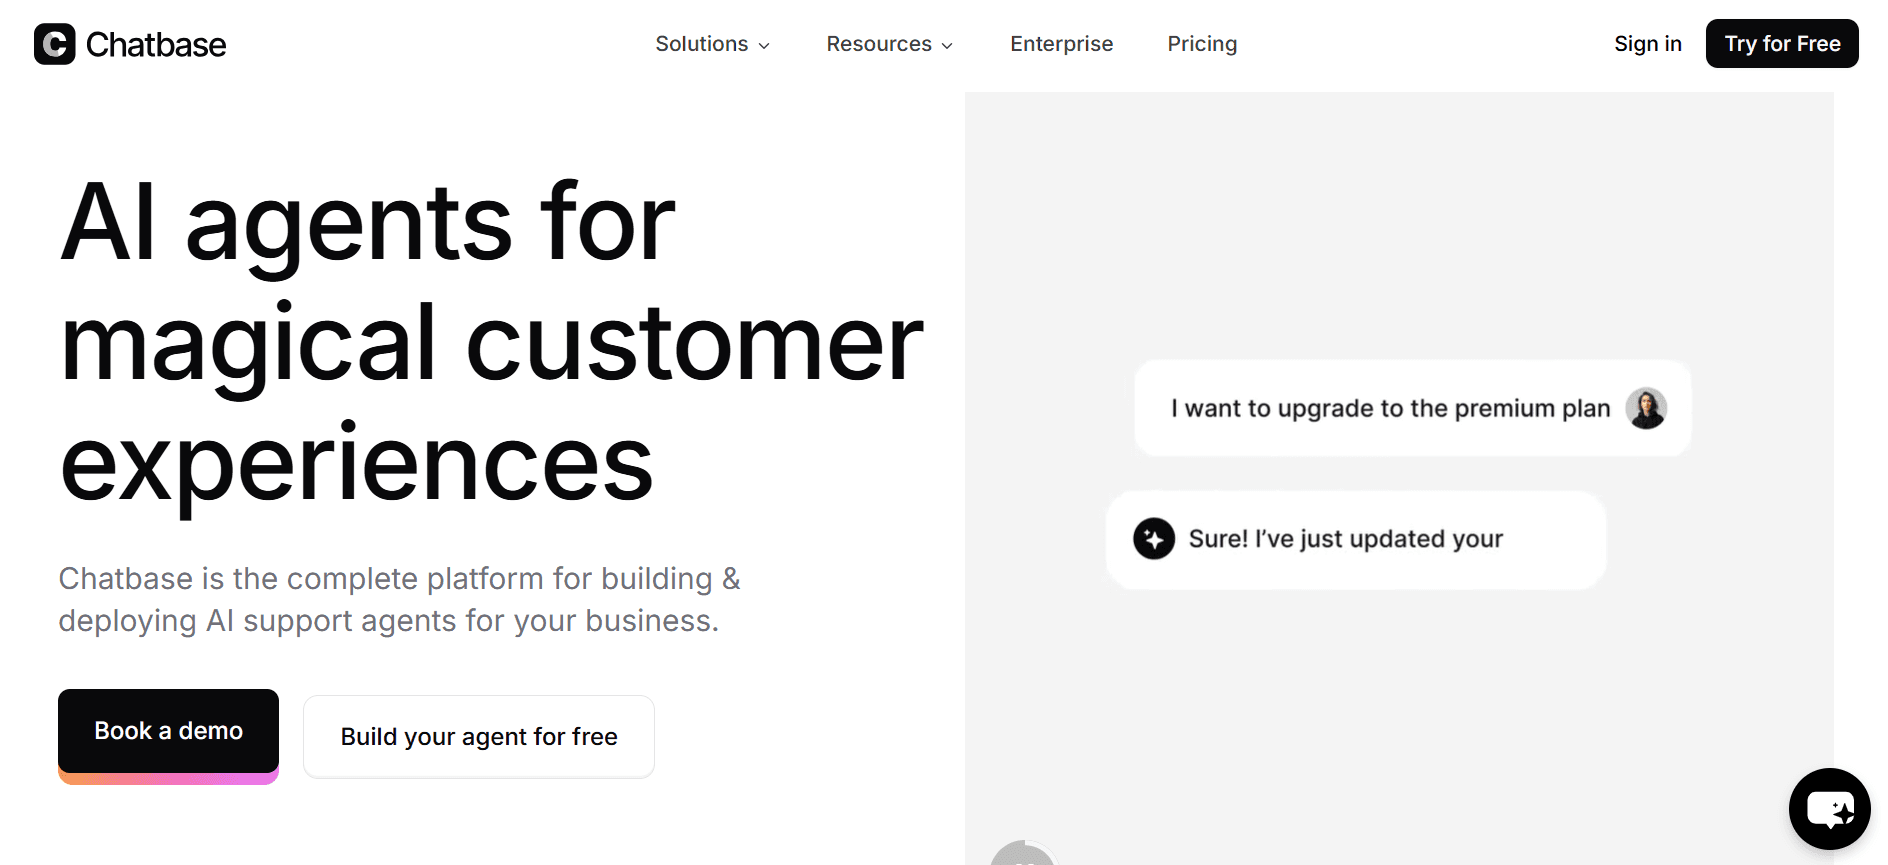The image size is (1888, 865).
Task: Click the Book a demo button
Action: (x=168, y=731)
